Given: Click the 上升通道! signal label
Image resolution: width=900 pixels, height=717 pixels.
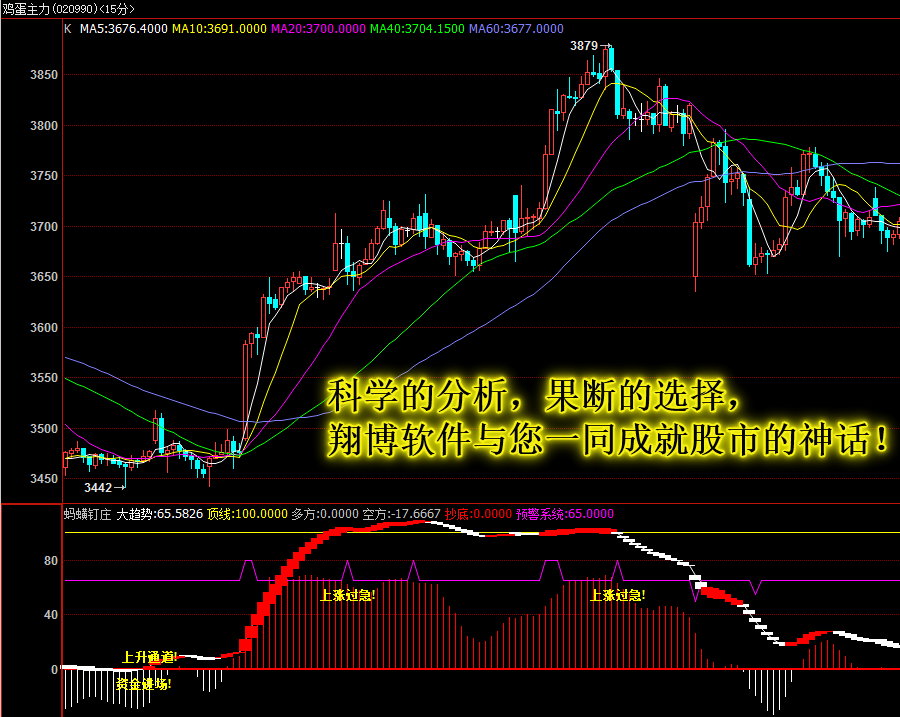Looking at the screenshot, I should tap(150, 657).
